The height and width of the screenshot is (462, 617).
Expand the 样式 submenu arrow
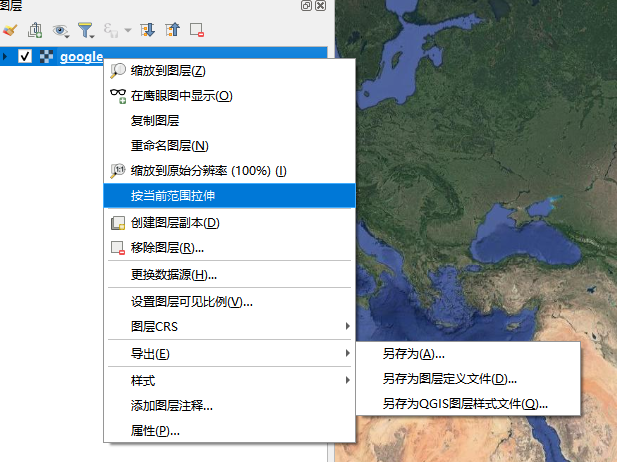[x=347, y=380]
